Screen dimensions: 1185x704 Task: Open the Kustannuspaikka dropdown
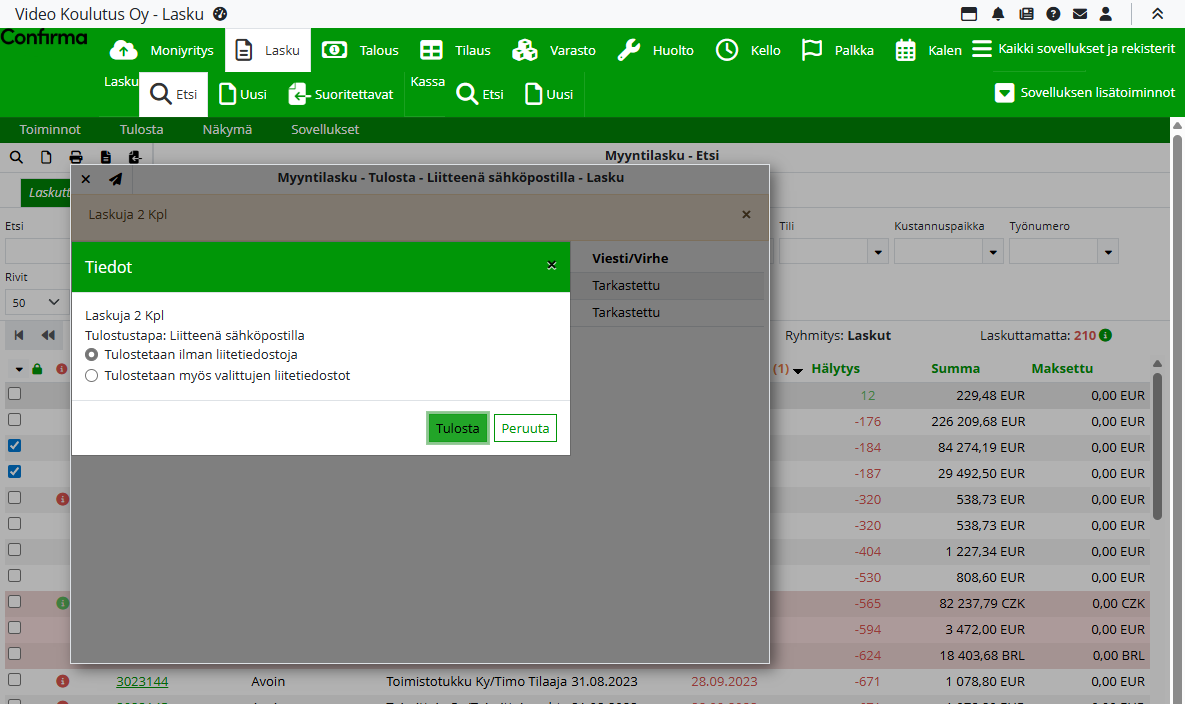tap(993, 252)
